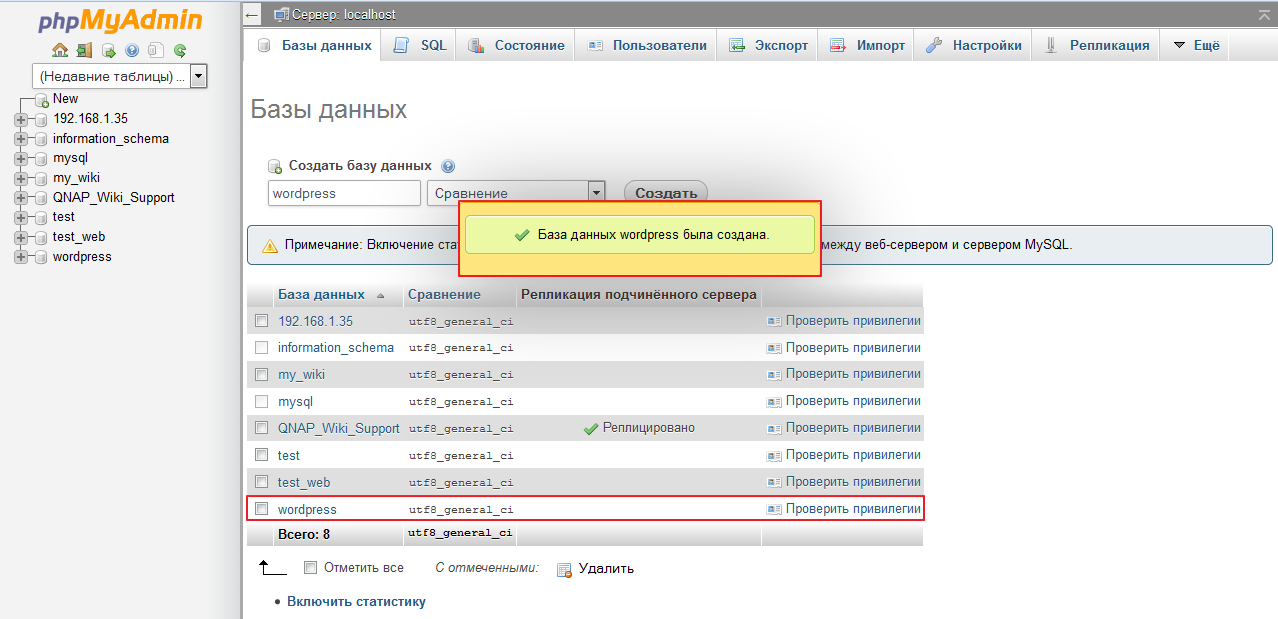
Task: Check the wordpress row checkbox
Action: pyautogui.click(x=261, y=509)
